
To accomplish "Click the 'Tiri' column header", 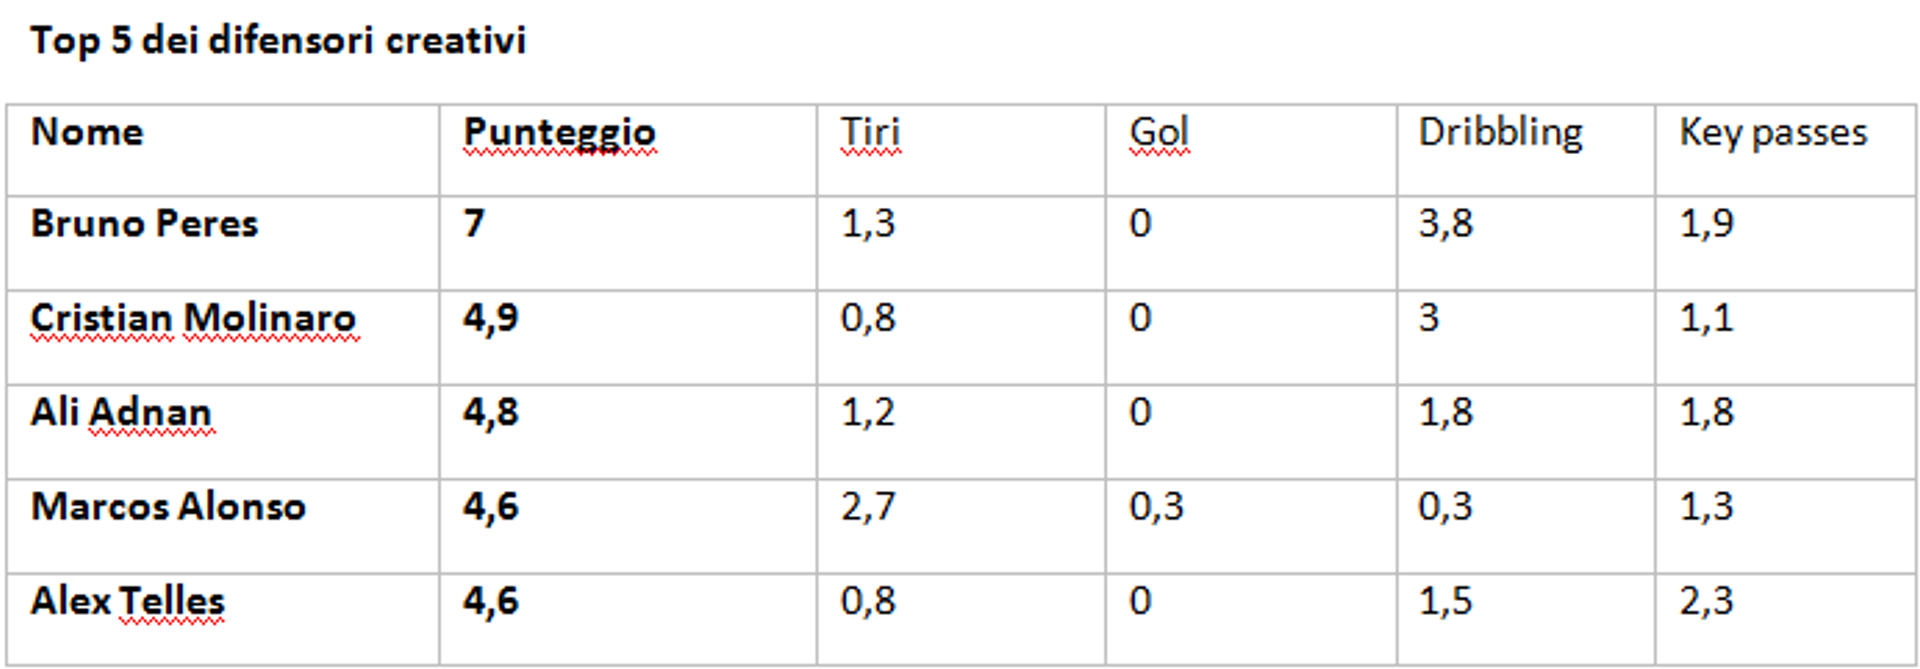I will click(870, 132).
